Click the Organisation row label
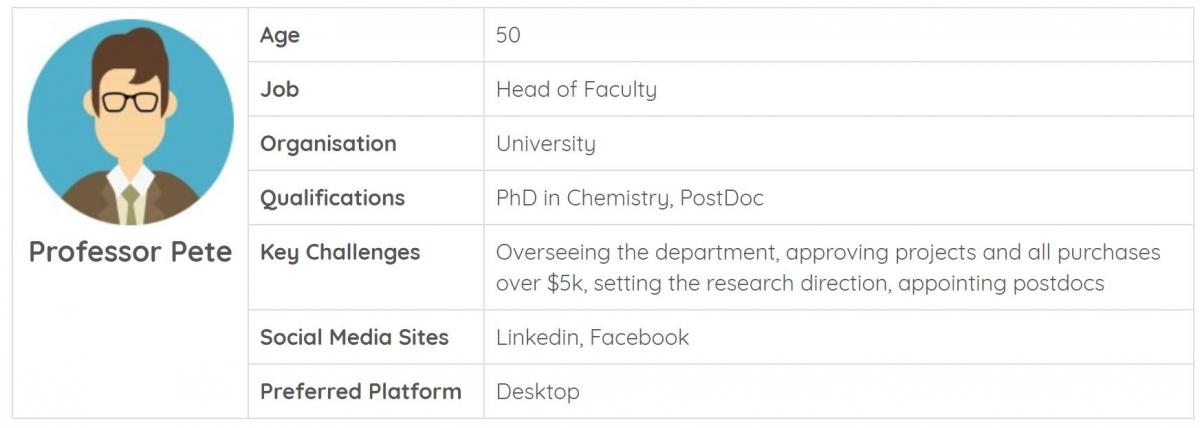 tap(328, 143)
